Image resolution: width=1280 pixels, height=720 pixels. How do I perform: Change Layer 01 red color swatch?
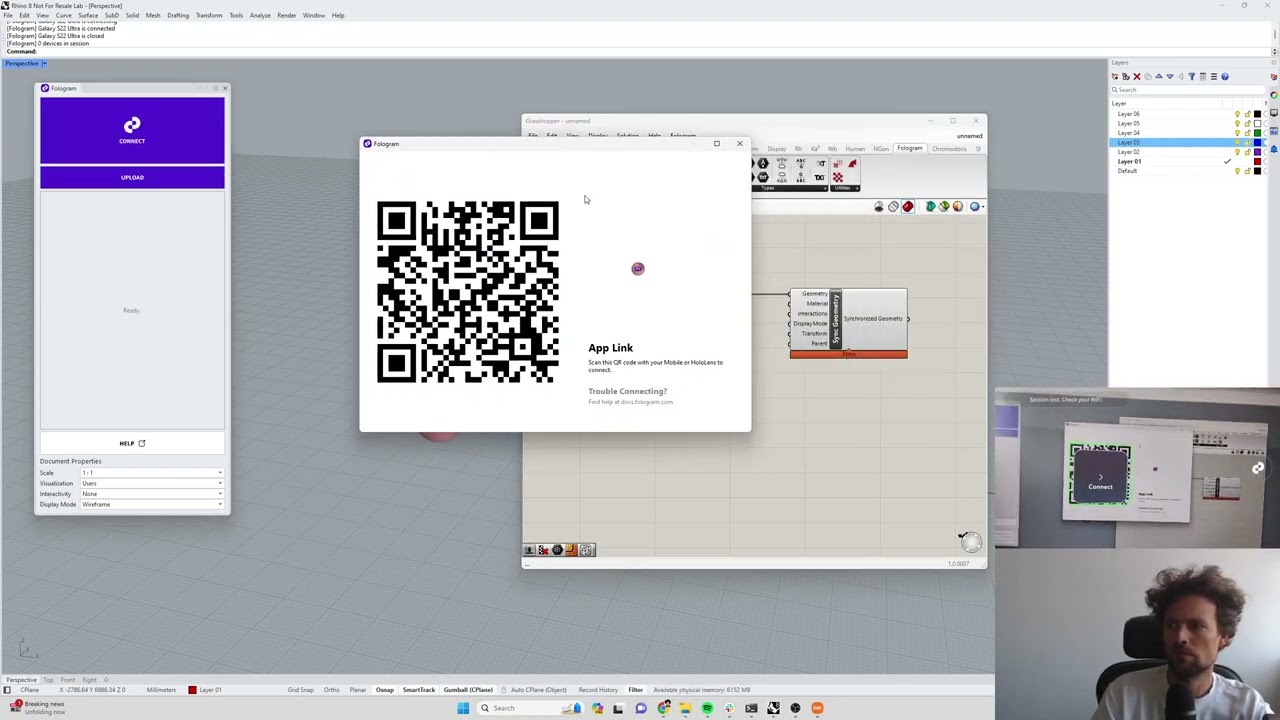click(x=1257, y=161)
